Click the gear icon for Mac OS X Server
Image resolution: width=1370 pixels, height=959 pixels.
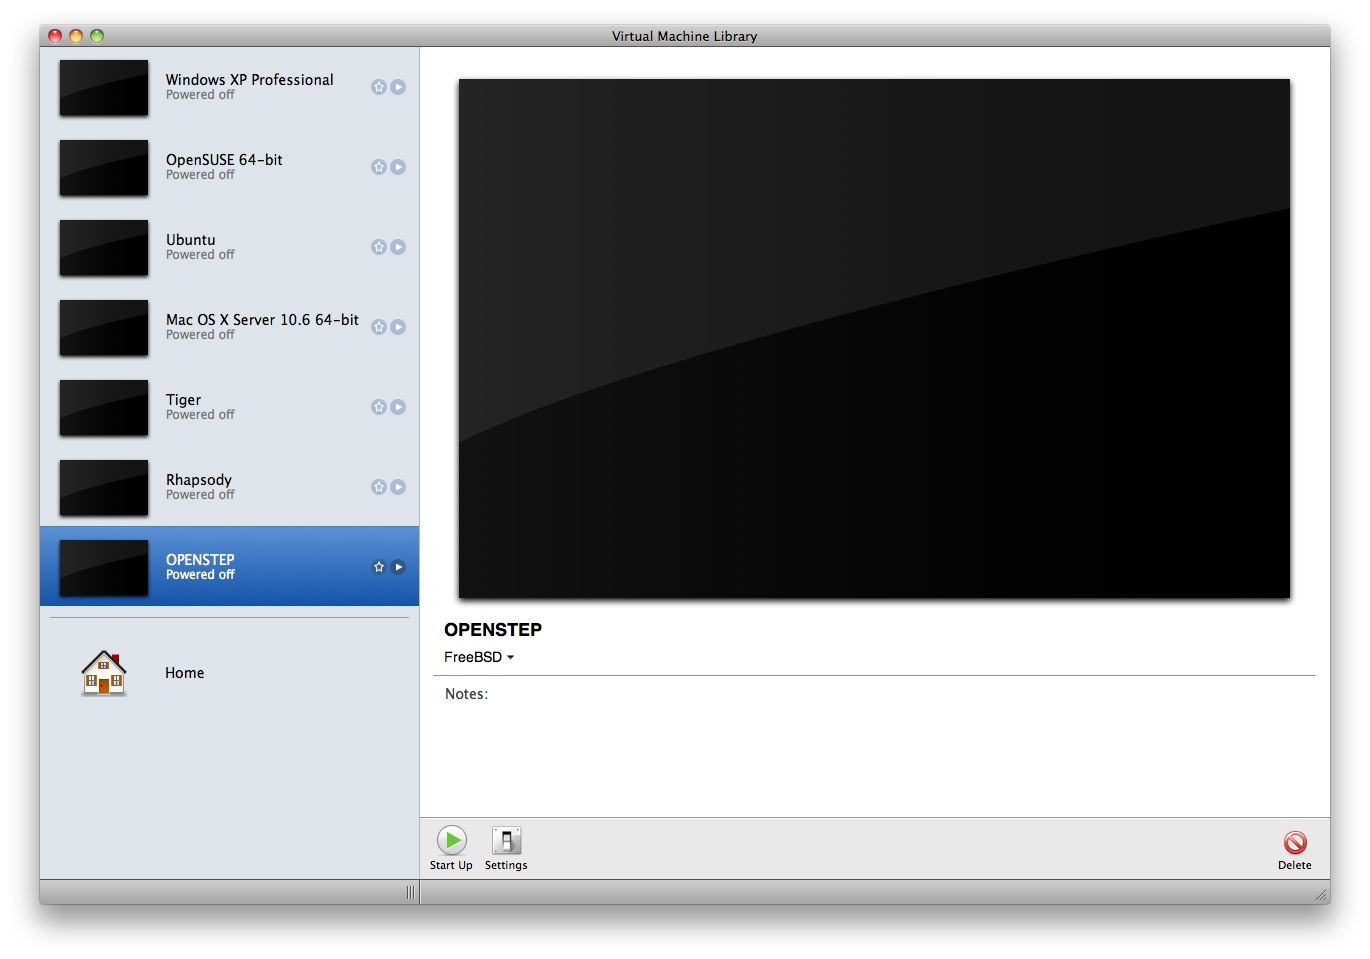[379, 327]
